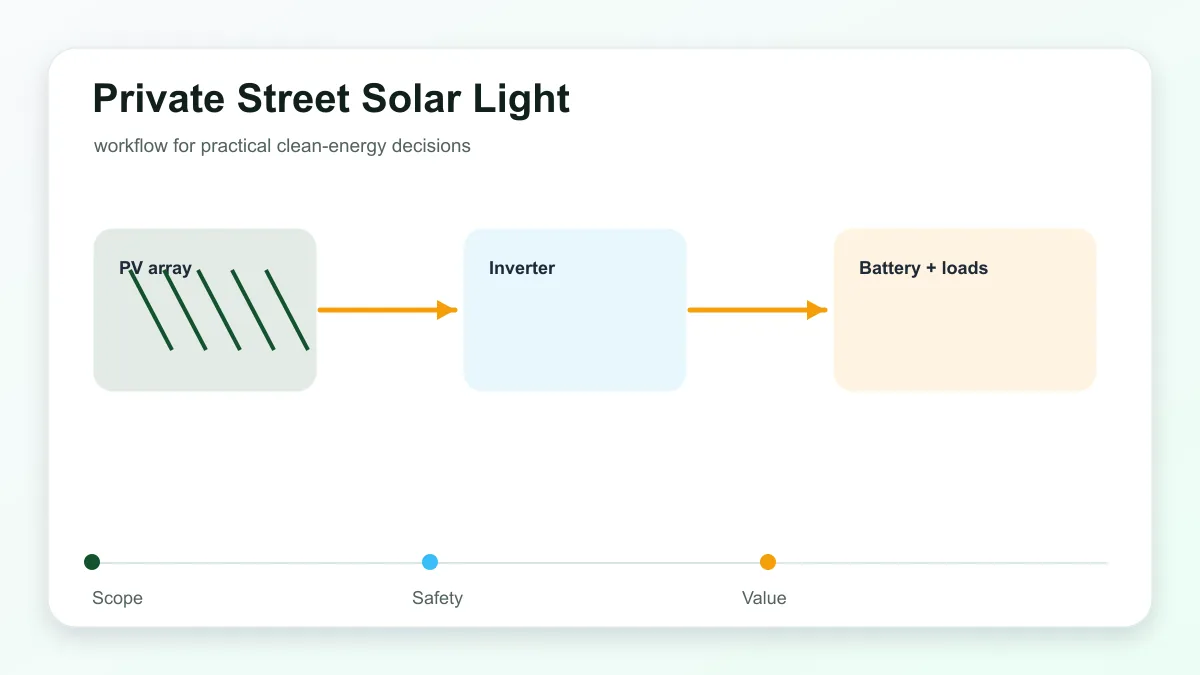Screen dimensions: 1200x675
Task: Select the dark green Scope marker
Action: (92, 562)
